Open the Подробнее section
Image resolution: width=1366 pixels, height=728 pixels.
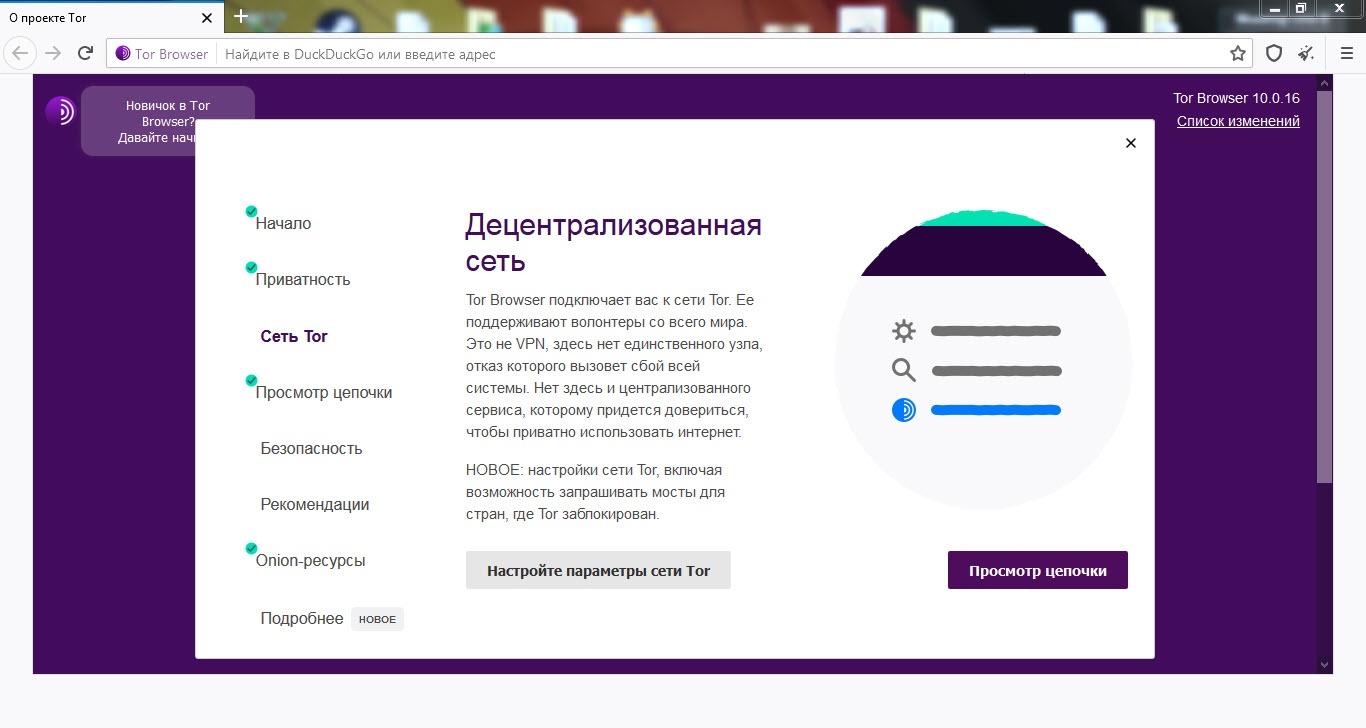(302, 619)
